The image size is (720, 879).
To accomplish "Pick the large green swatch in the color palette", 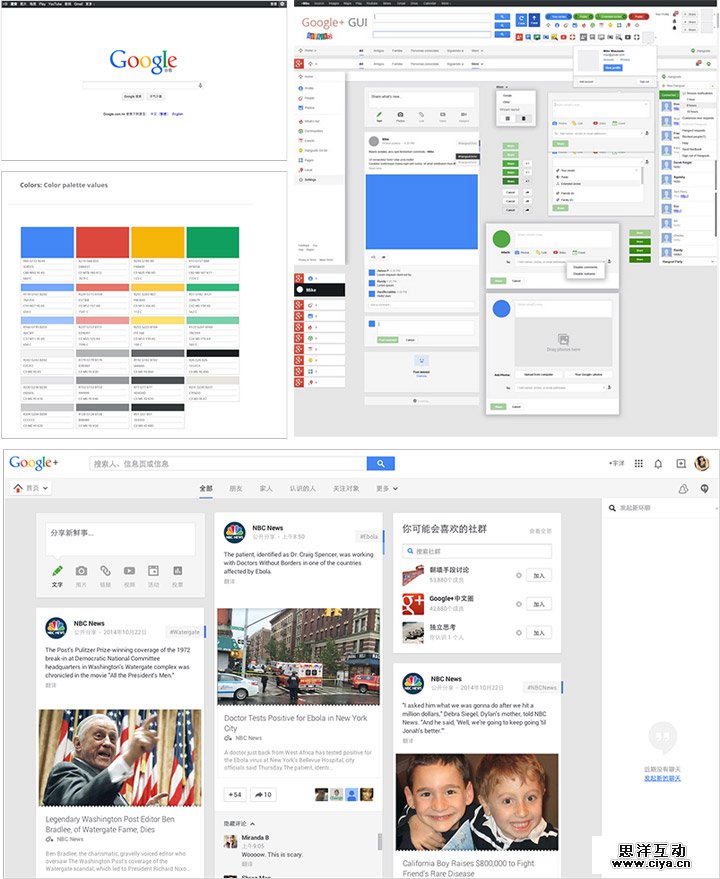I will [213, 242].
